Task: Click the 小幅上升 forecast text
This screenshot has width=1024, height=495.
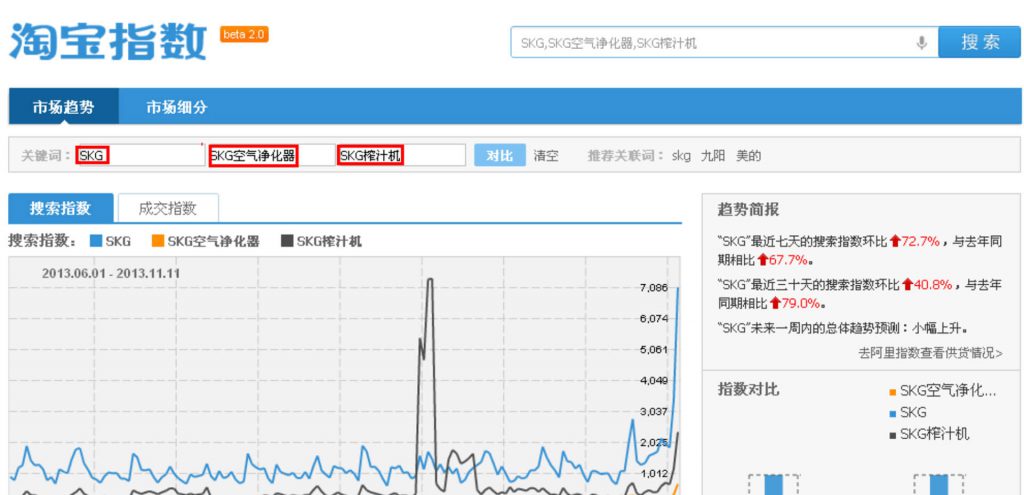Action: (938, 328)
